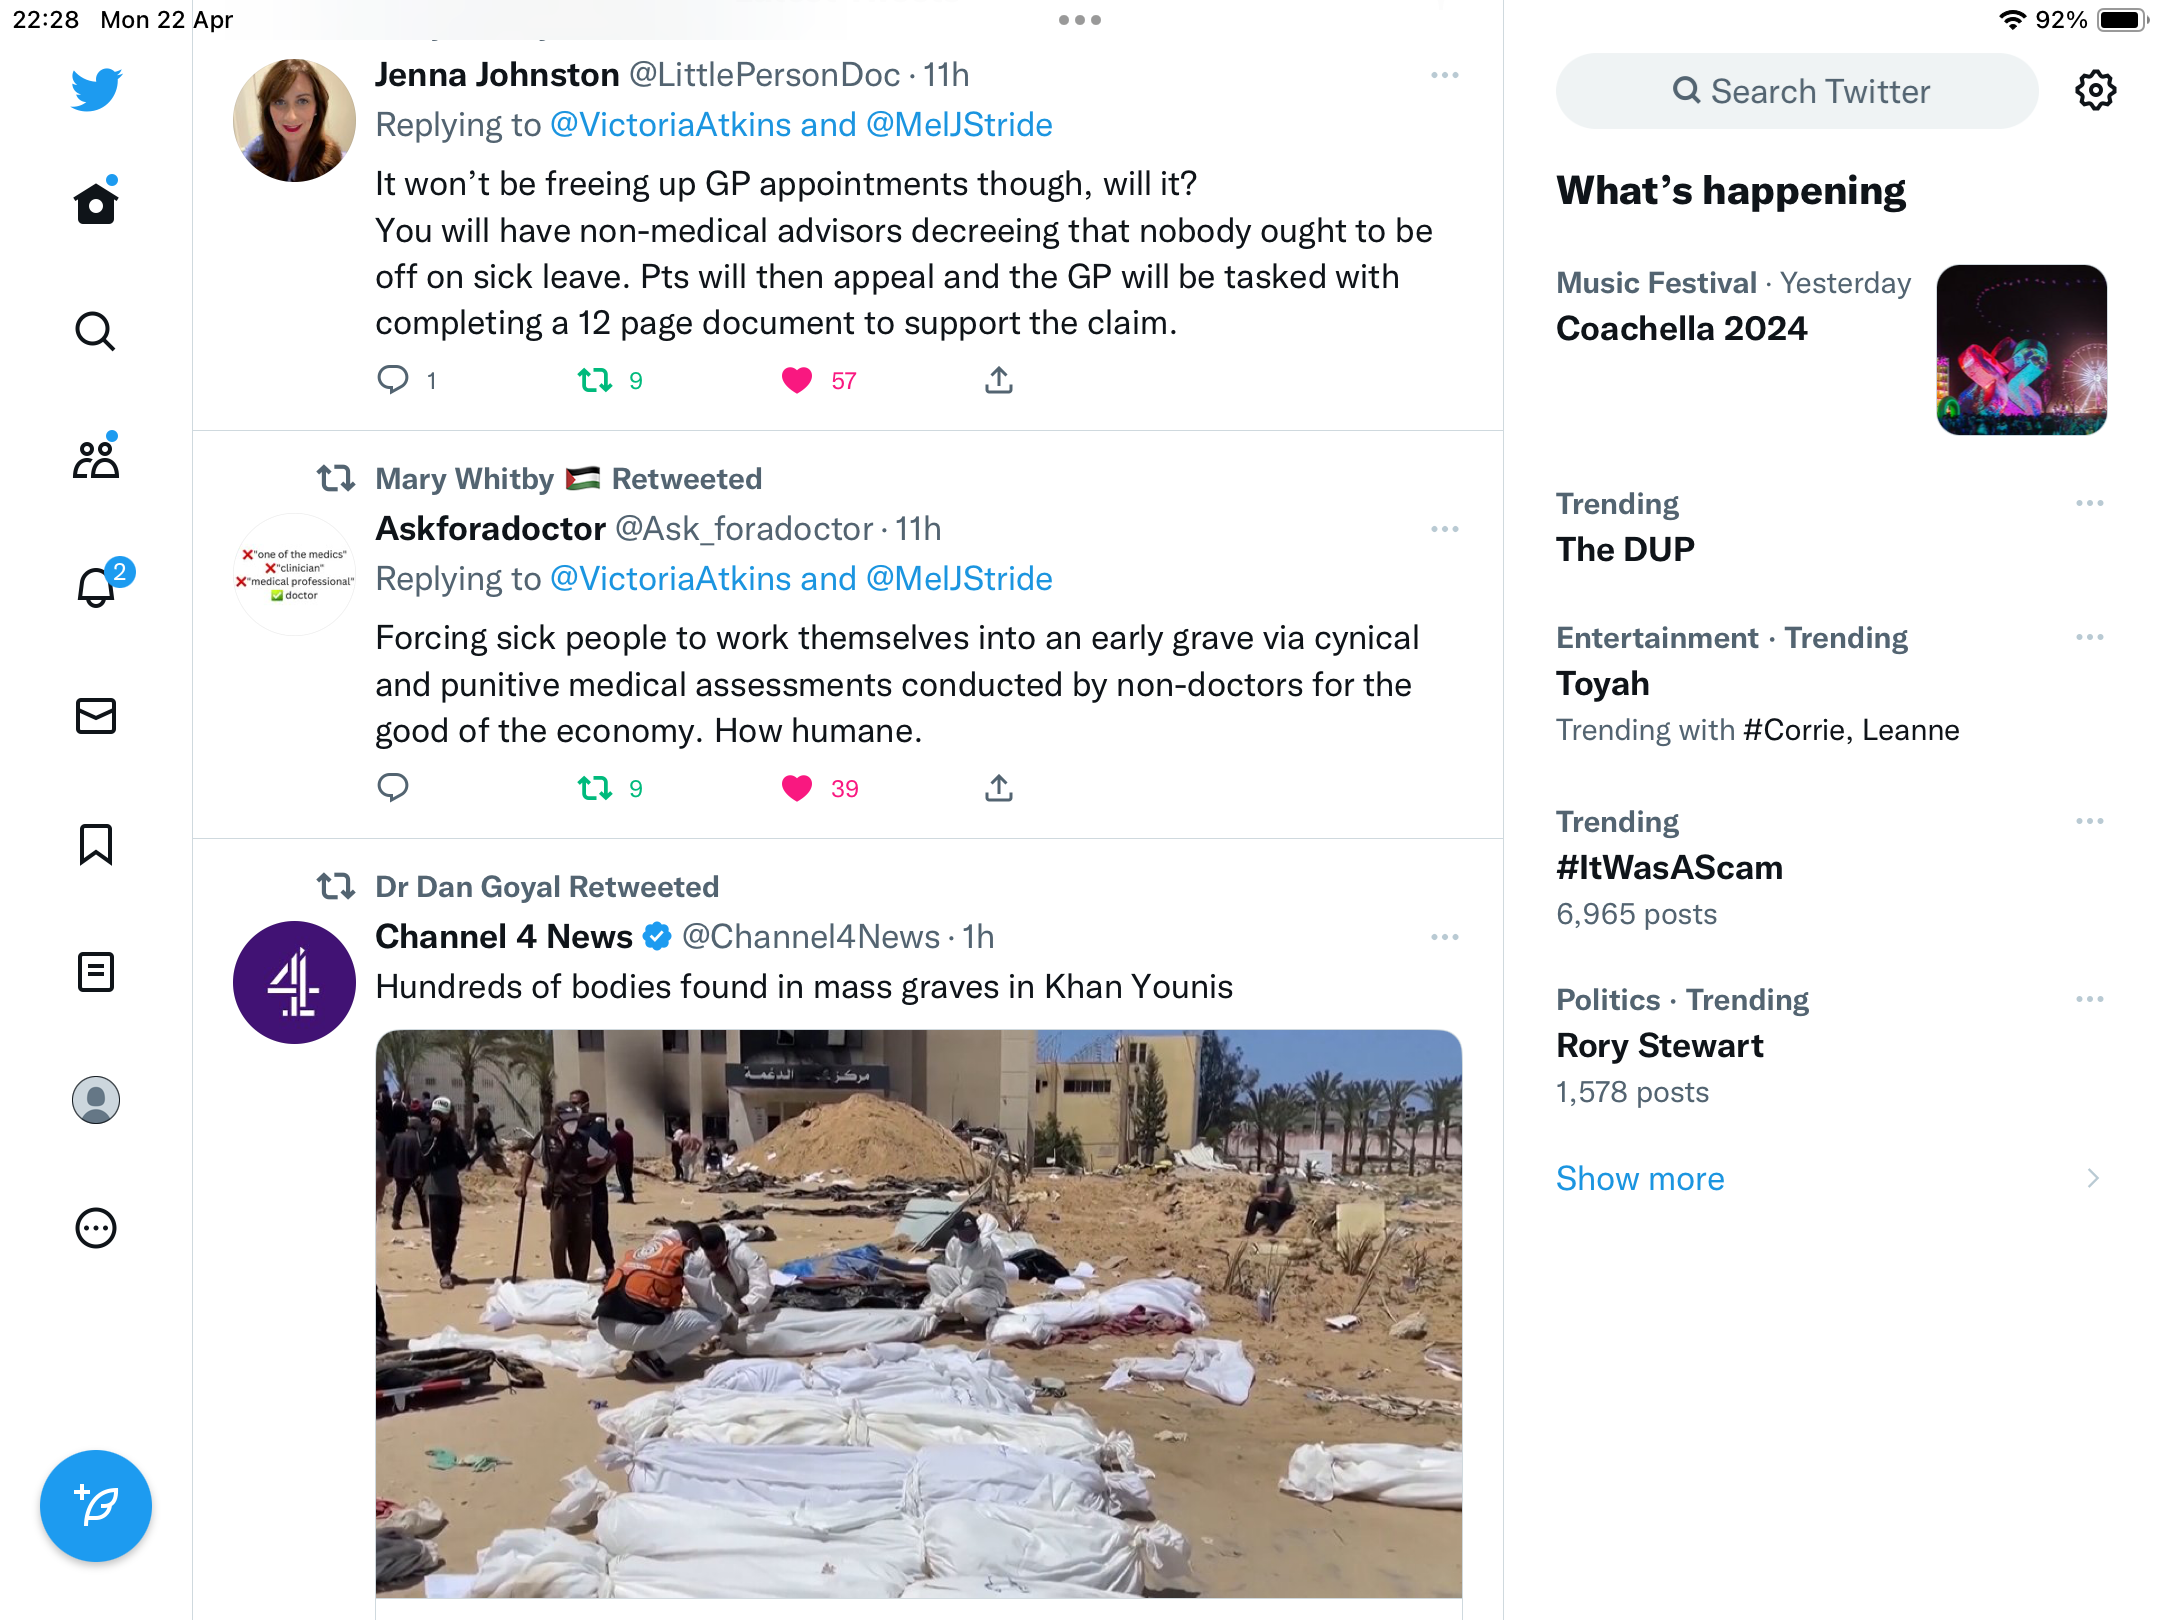Open the search settings gear icon
Screen dimensions: 2160x1620
(x=2096, y=91)
